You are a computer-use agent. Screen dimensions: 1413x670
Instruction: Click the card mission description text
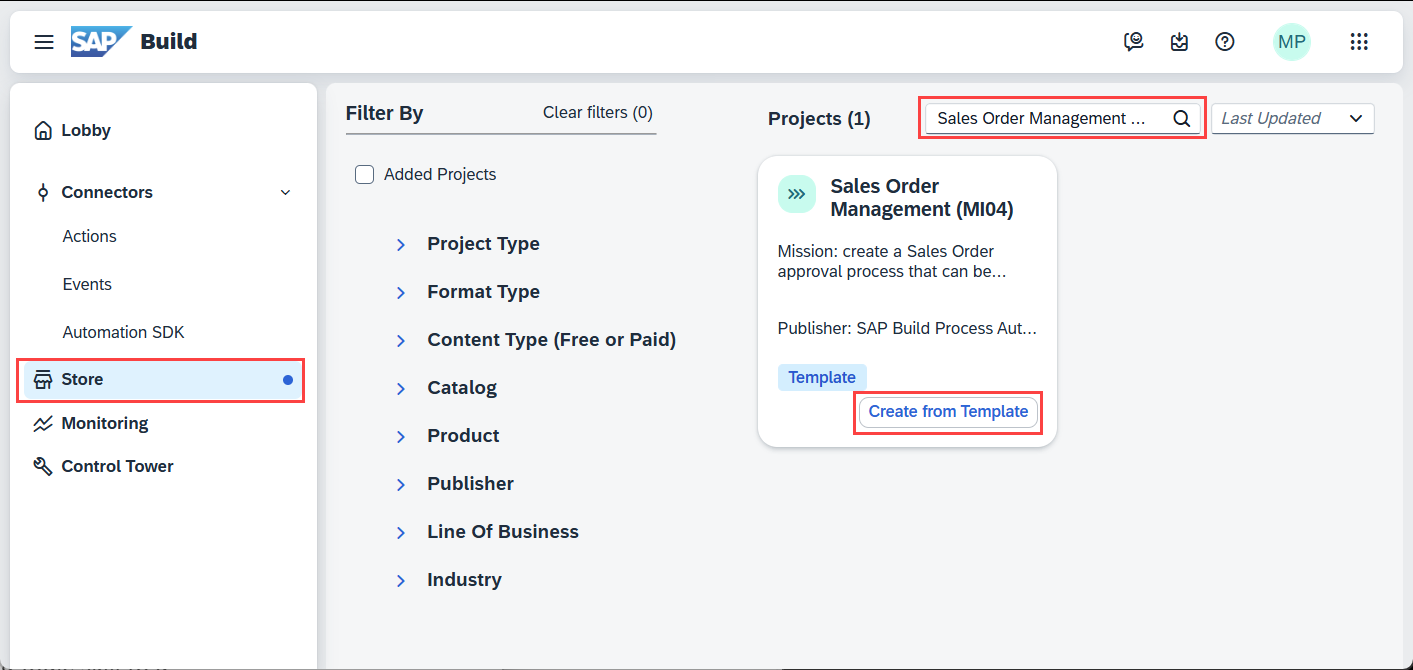891,261
